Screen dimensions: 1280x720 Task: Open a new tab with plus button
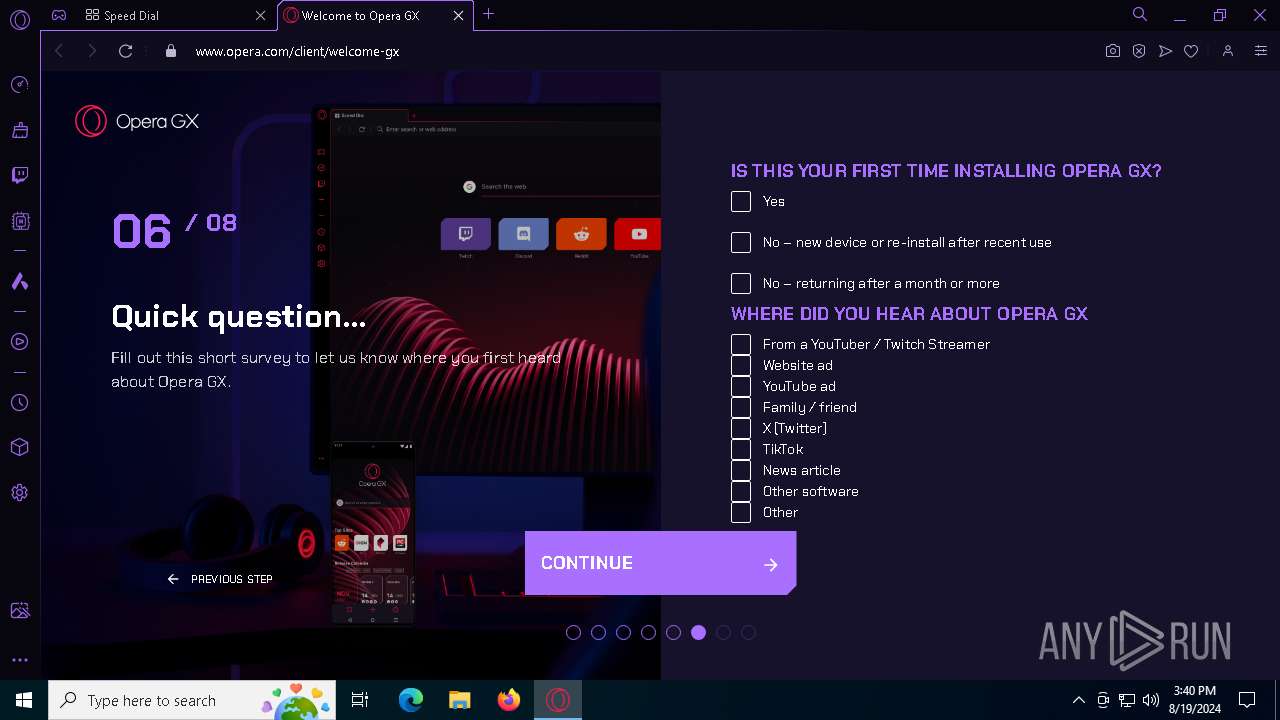tap(488, 14)
